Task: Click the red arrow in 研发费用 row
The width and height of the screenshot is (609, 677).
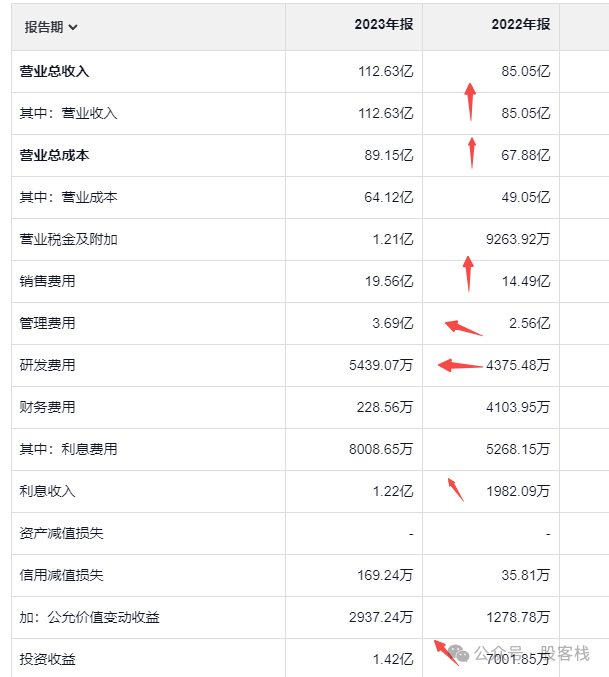Action: (x=460, y=365)
